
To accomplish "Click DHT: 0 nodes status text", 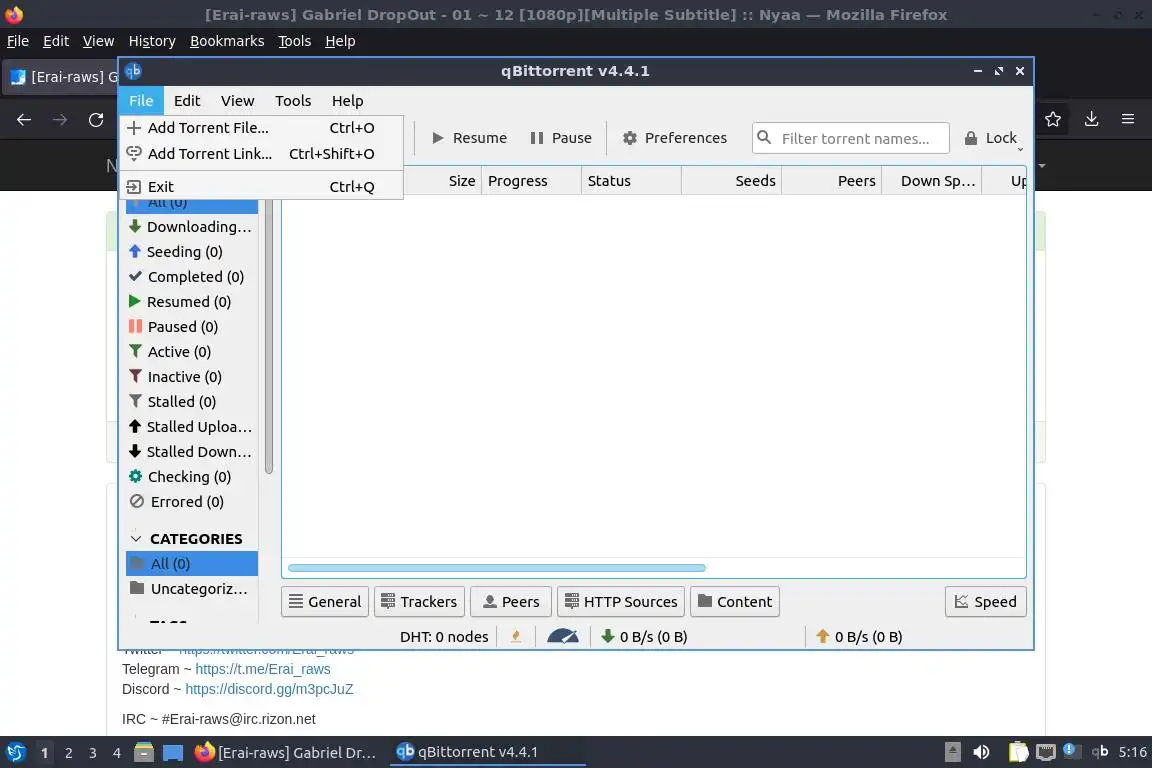I will click(x=444, y=637).
